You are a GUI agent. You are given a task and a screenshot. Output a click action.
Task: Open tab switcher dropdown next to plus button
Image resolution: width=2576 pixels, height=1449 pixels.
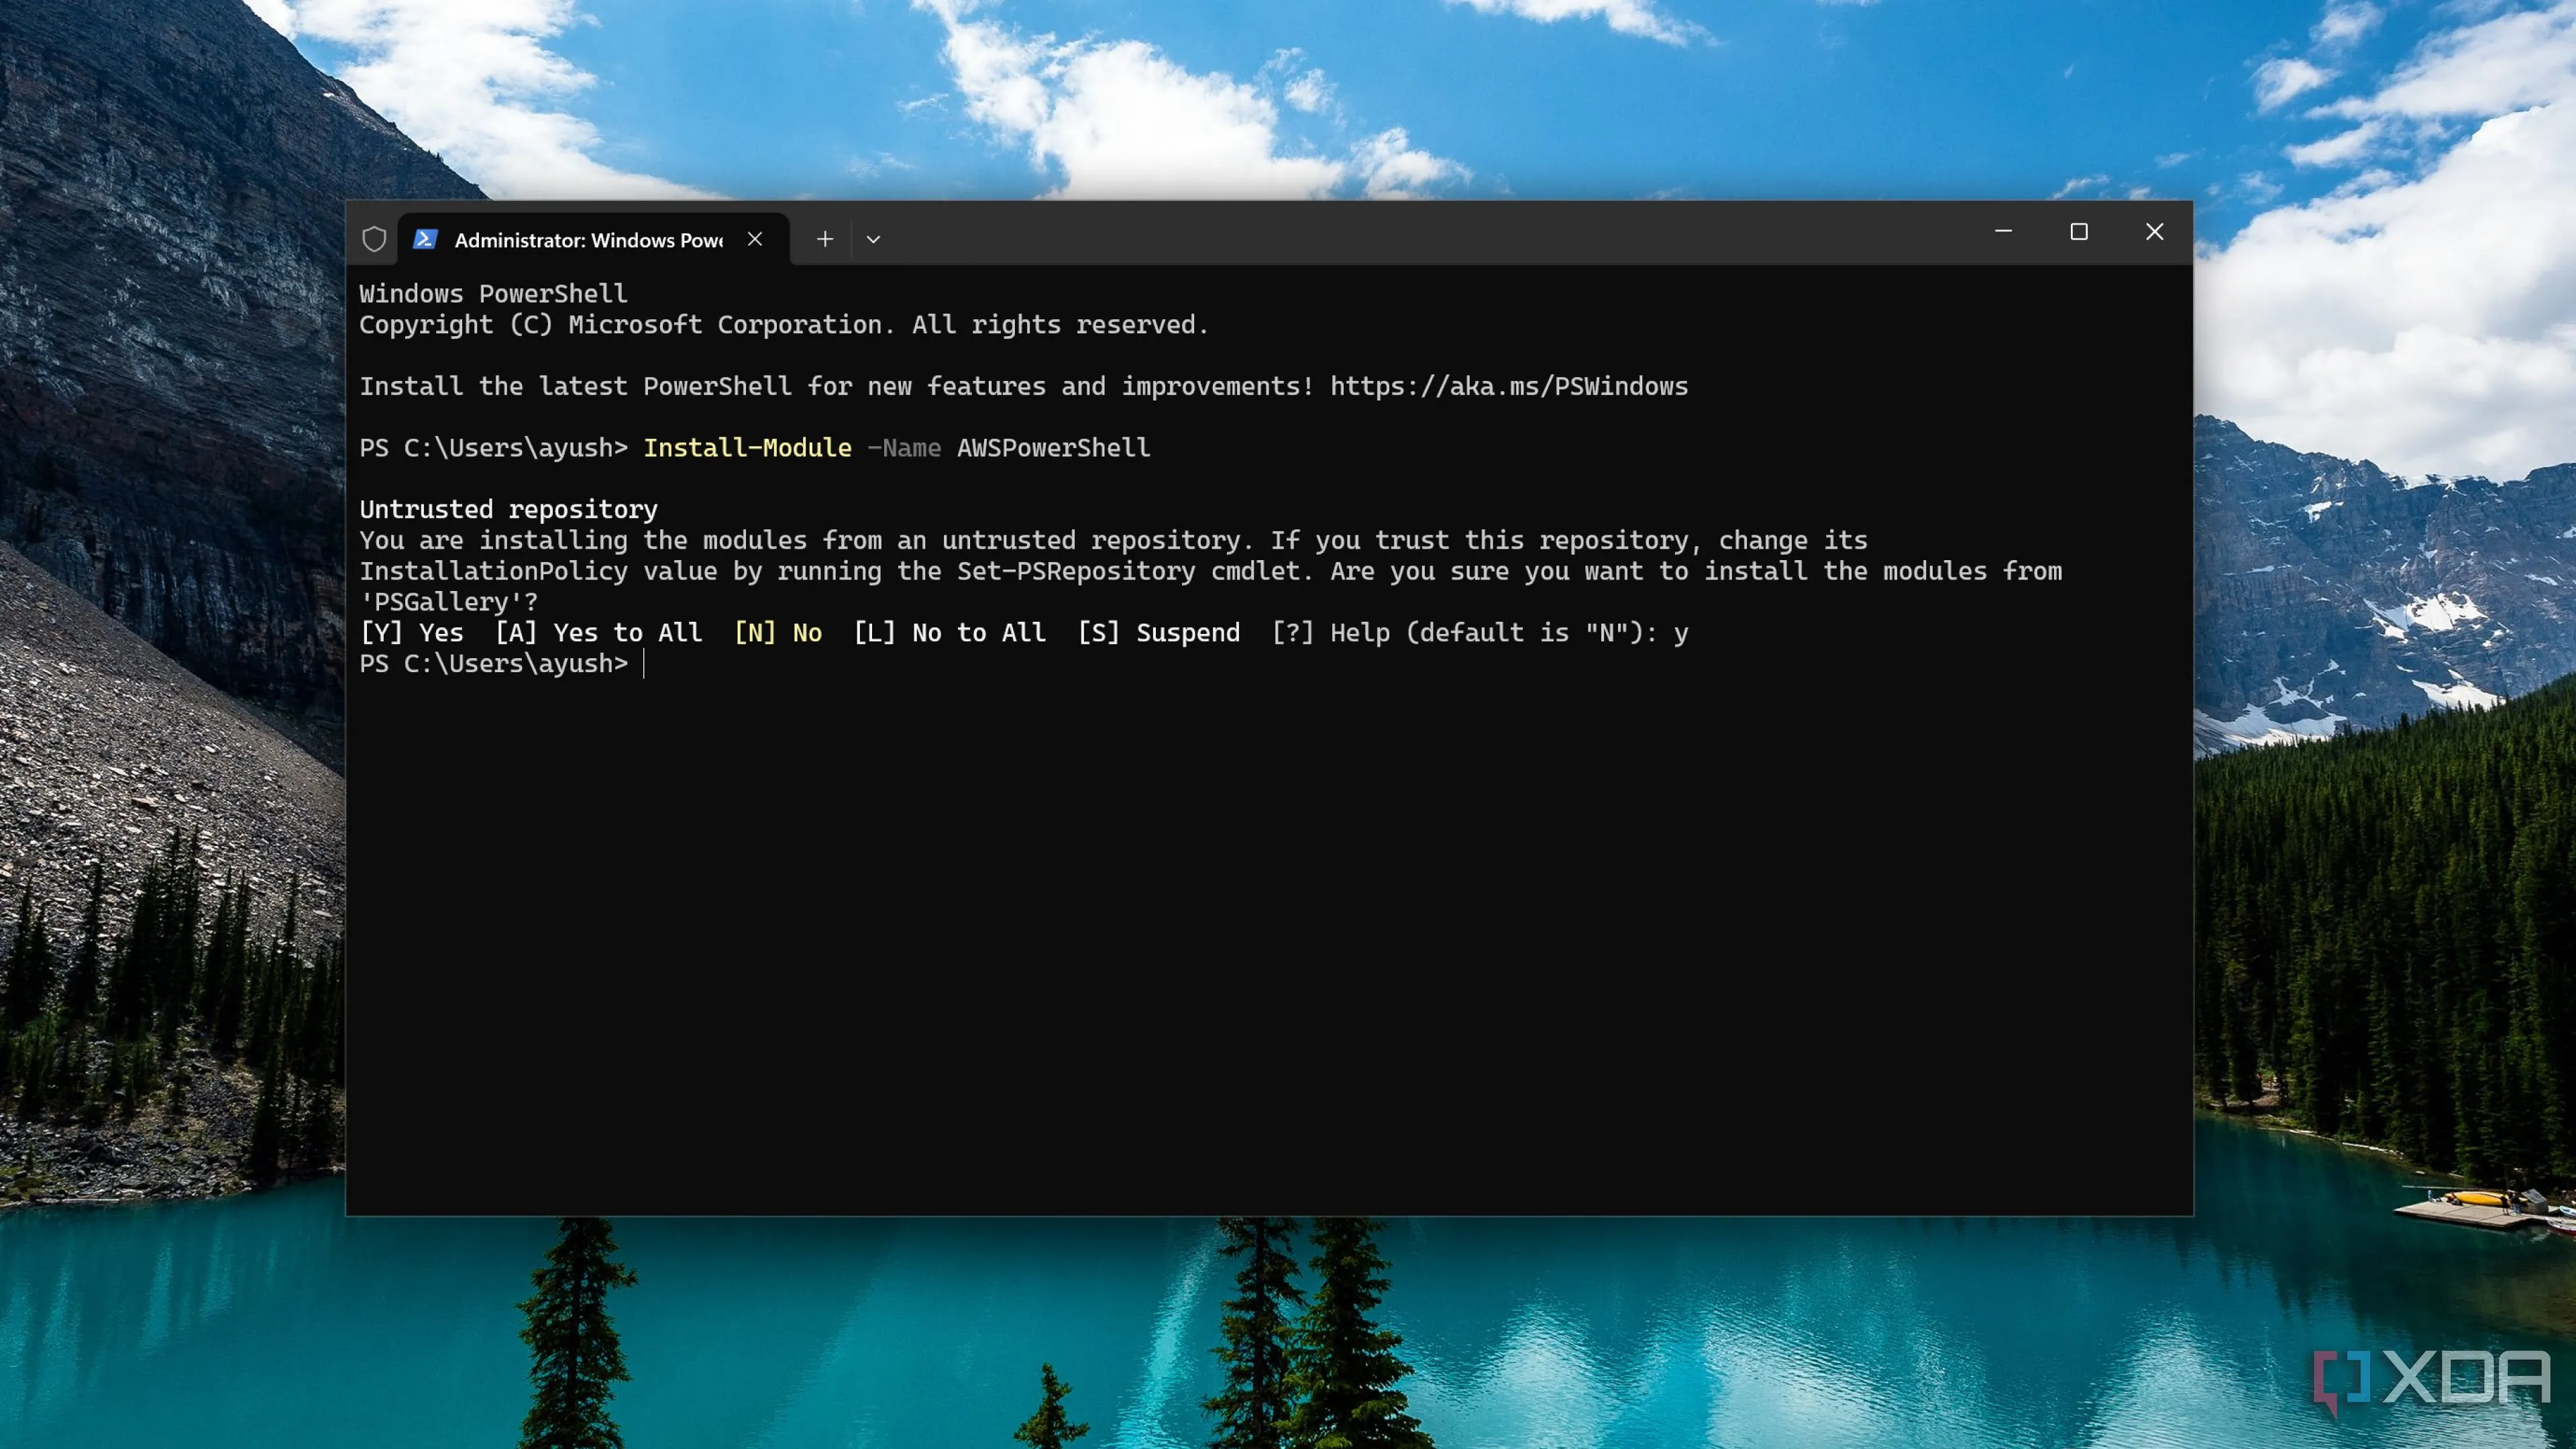(x=873, y=239)
